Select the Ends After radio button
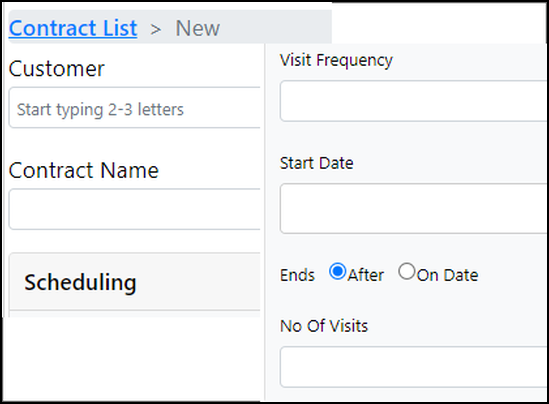Viewport: 549px width, 404px height. pyautogui.click(x=338, y=271)
